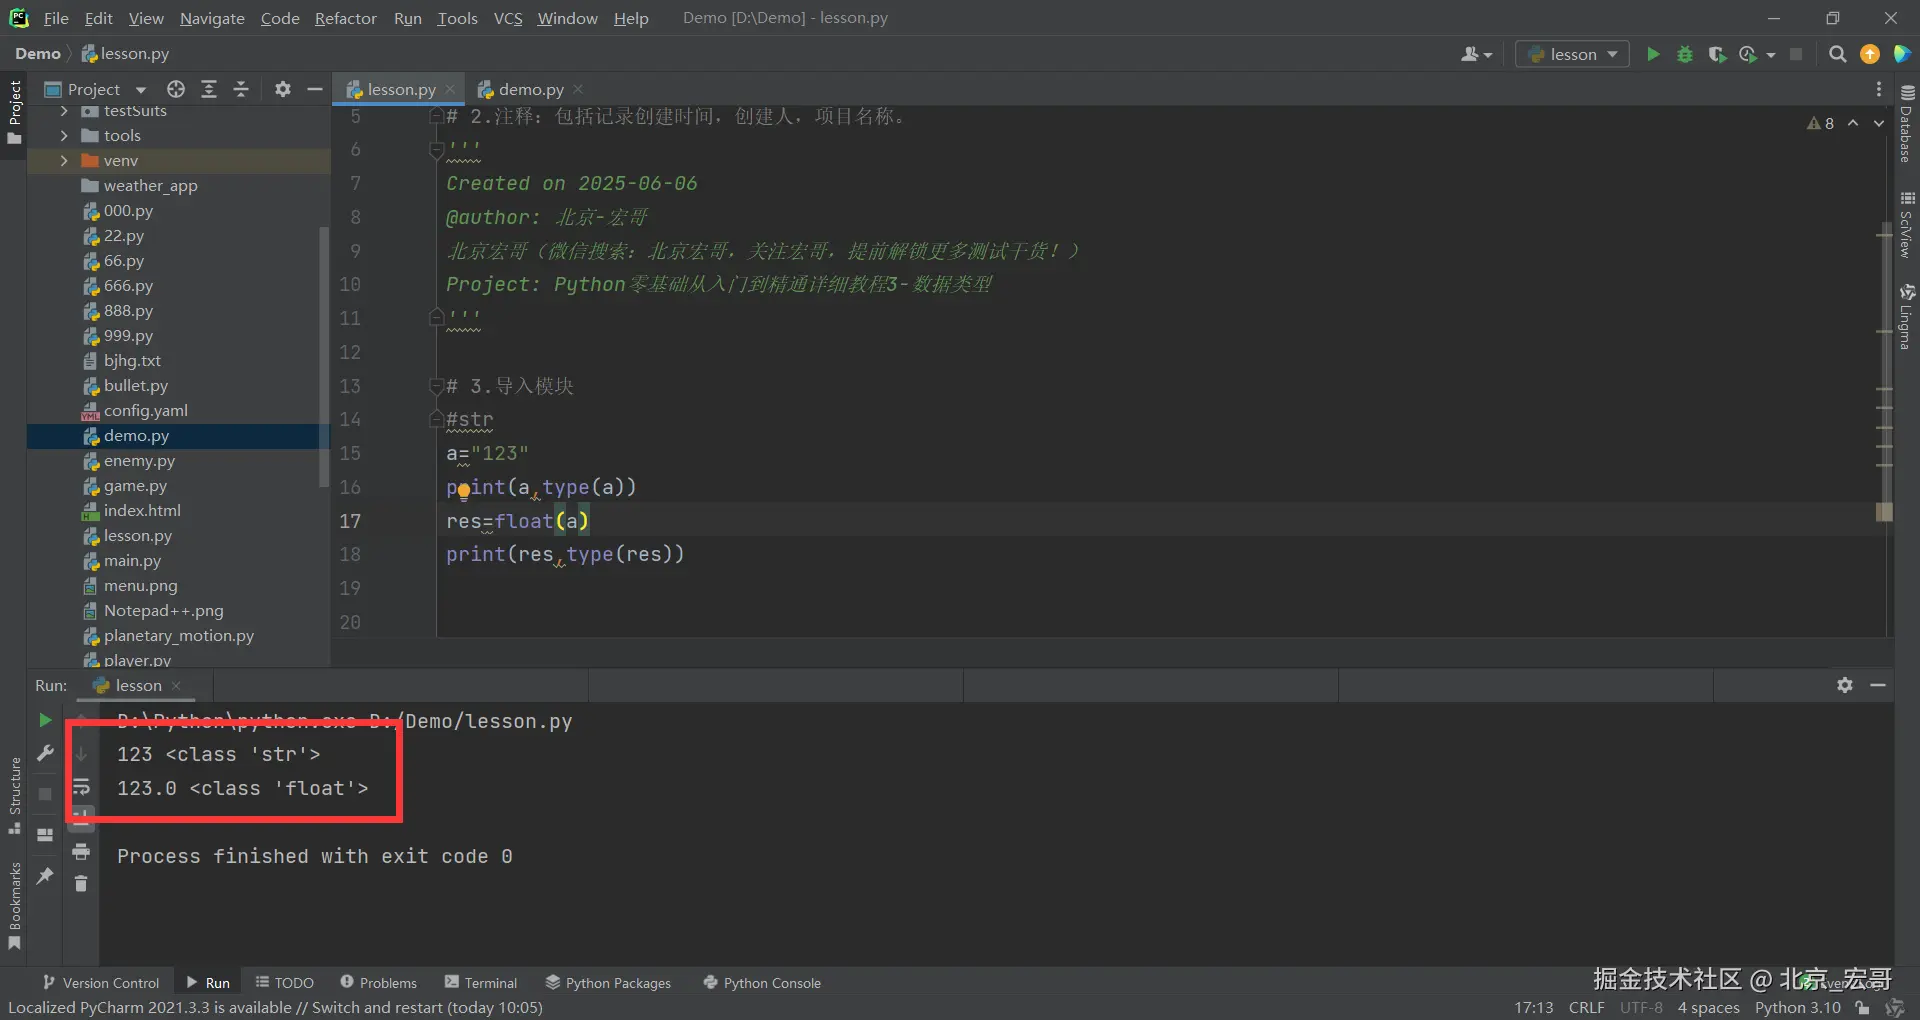The image size is (1920, 1020).
Task: Open the Refactor menu
Action: (x=345, y=18)
